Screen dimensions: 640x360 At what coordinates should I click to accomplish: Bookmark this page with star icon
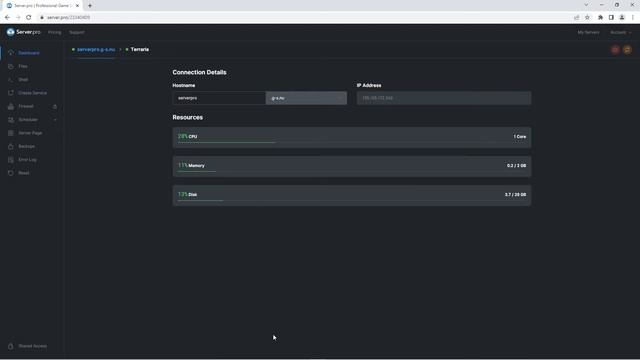tap(587, 18)
